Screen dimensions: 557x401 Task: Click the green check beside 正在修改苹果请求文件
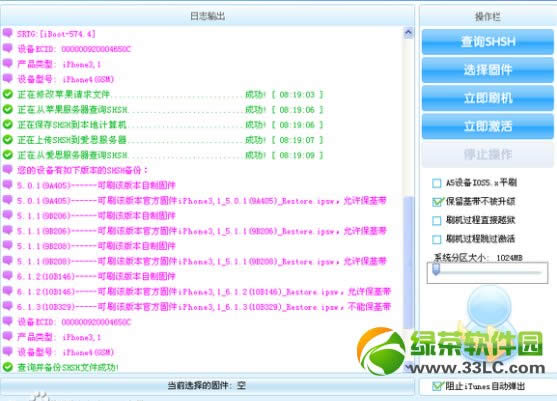[x=7, y=94]
